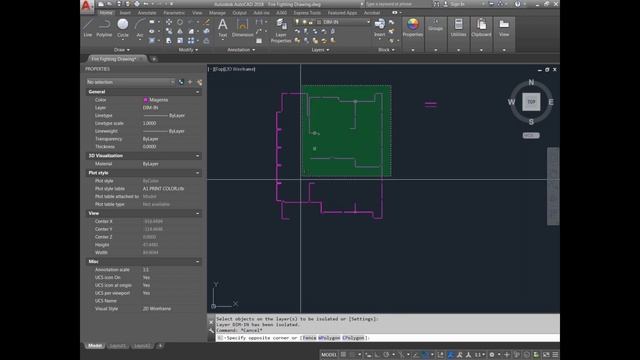Select the Line tool
This screenshot has width=640, height=360.
[x=88, y=28]
